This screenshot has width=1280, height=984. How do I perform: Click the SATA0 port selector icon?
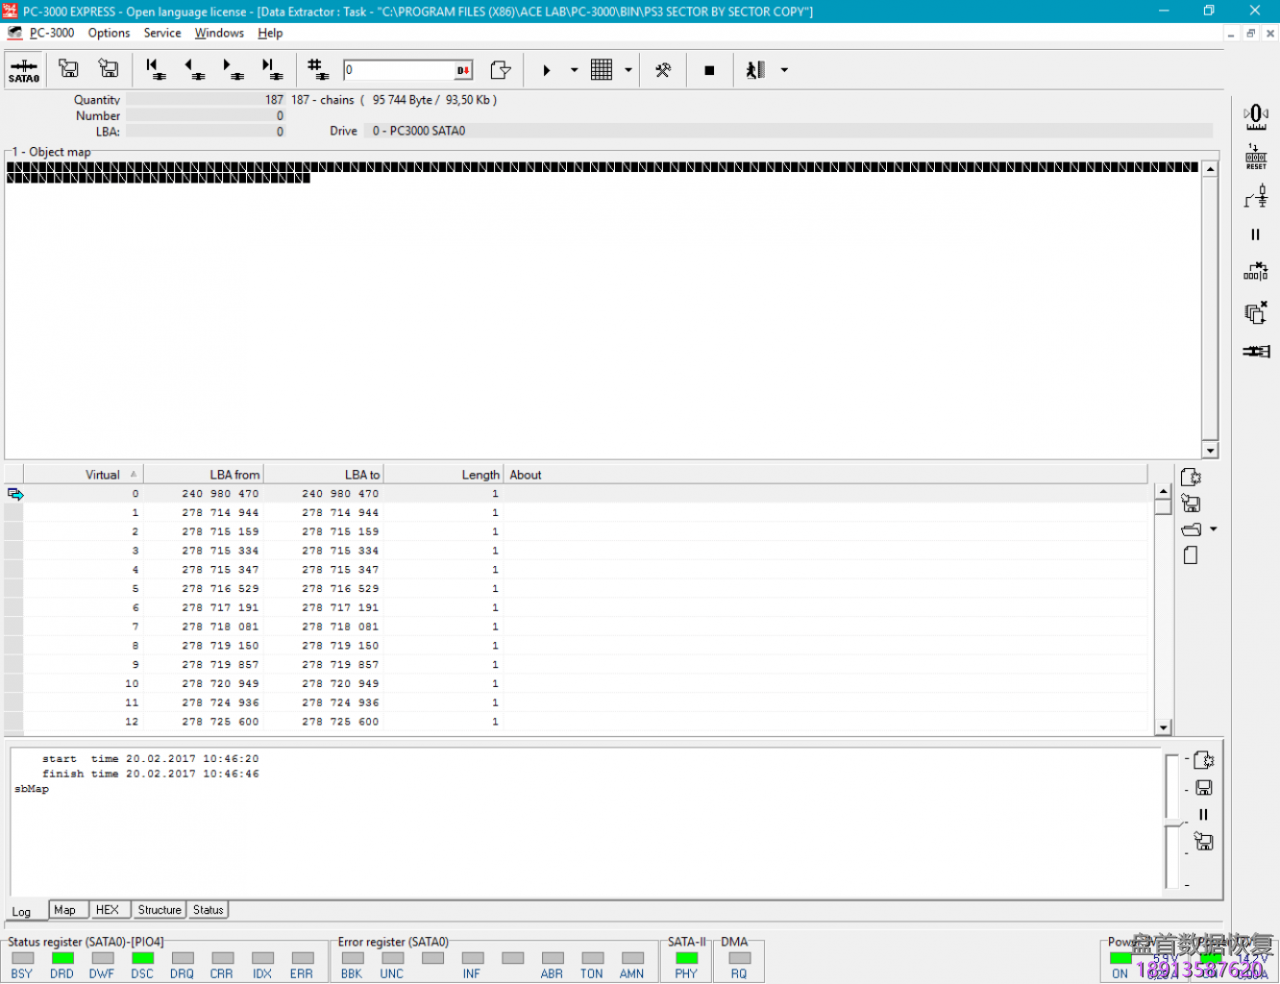click(x=24, y=70)
